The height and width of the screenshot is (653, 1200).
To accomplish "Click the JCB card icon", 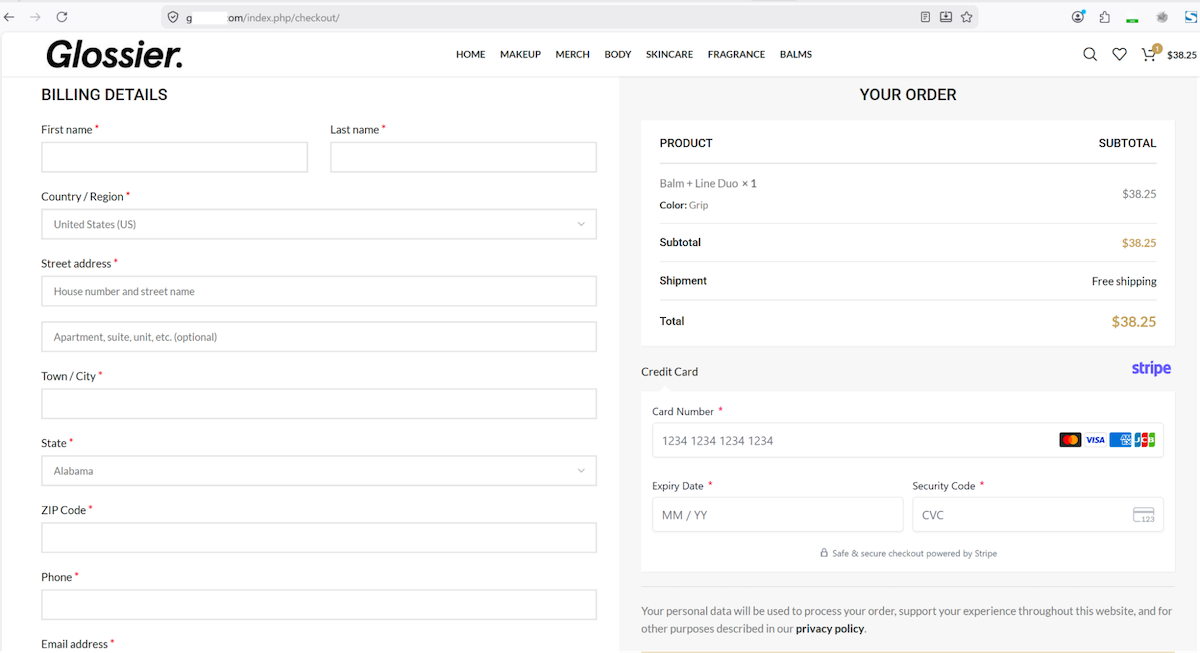I will pyautogui.click(x=1145, y=440).
